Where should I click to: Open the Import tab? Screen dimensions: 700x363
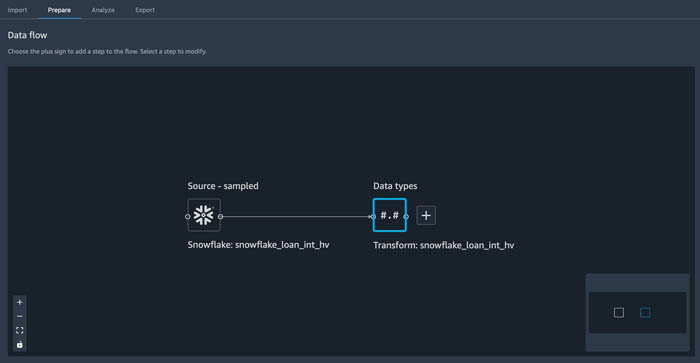pos(17,10)
